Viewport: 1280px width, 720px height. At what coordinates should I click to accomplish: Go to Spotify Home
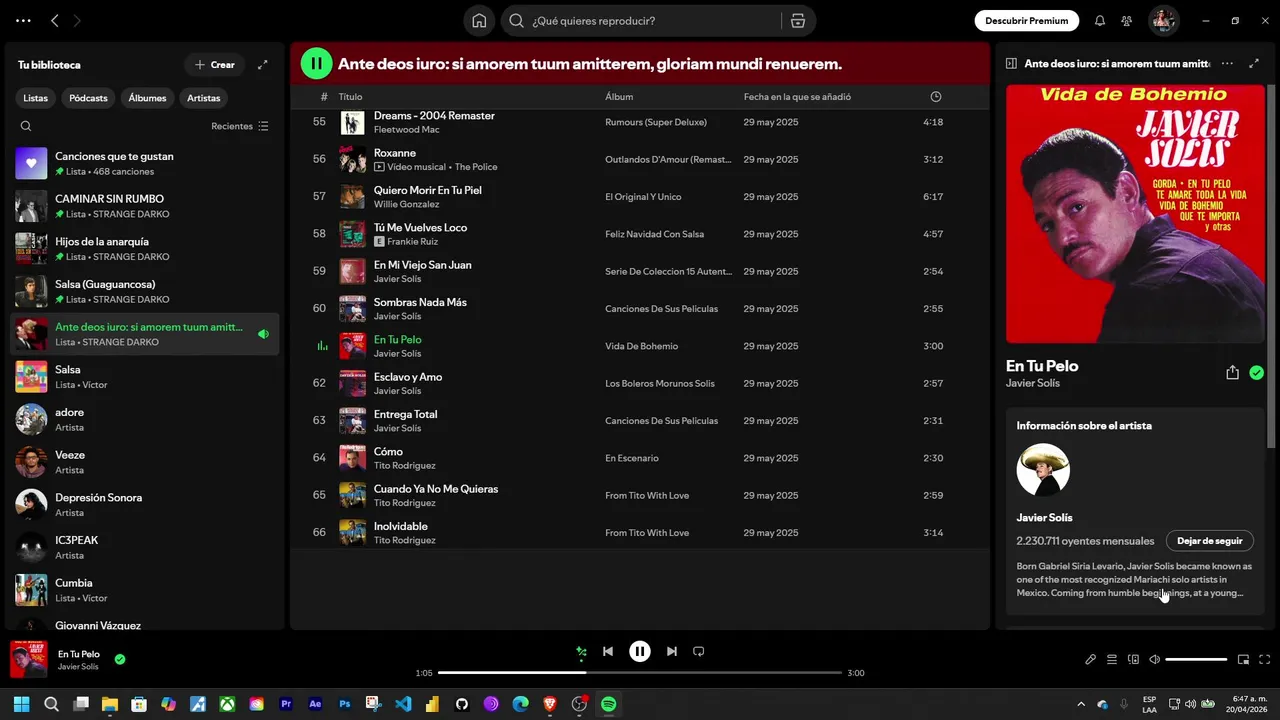tap(479, 21)
